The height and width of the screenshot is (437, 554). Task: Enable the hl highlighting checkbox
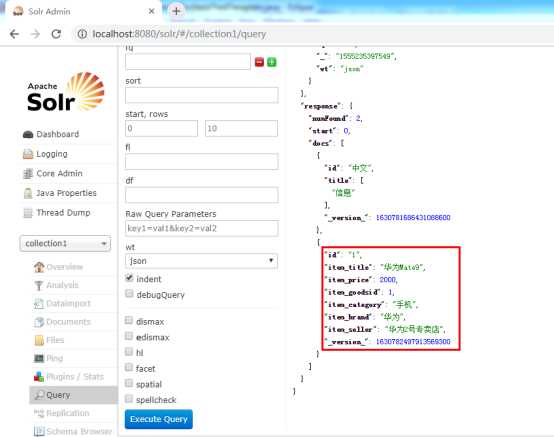[129, 352]
